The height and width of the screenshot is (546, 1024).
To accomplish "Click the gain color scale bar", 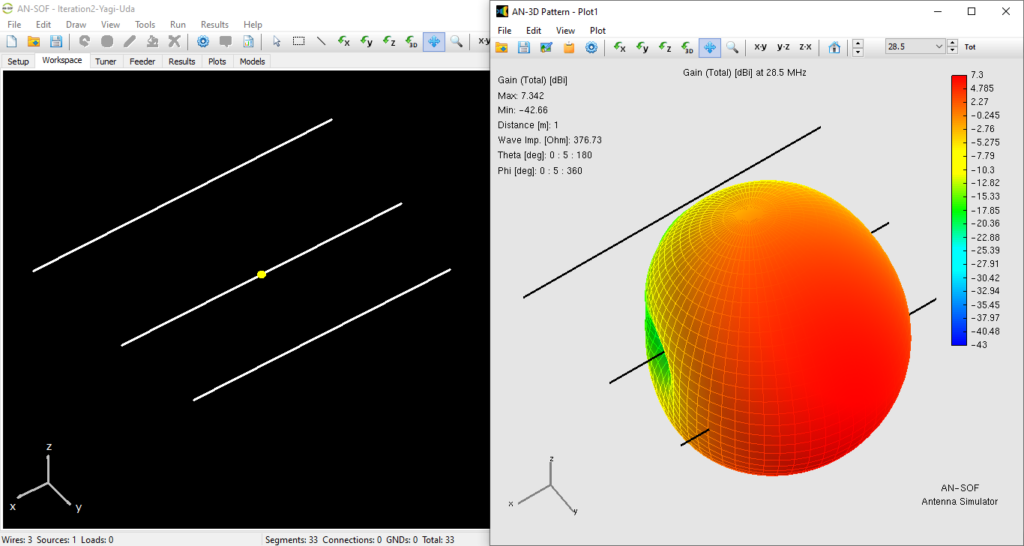I will pos(959,210).
